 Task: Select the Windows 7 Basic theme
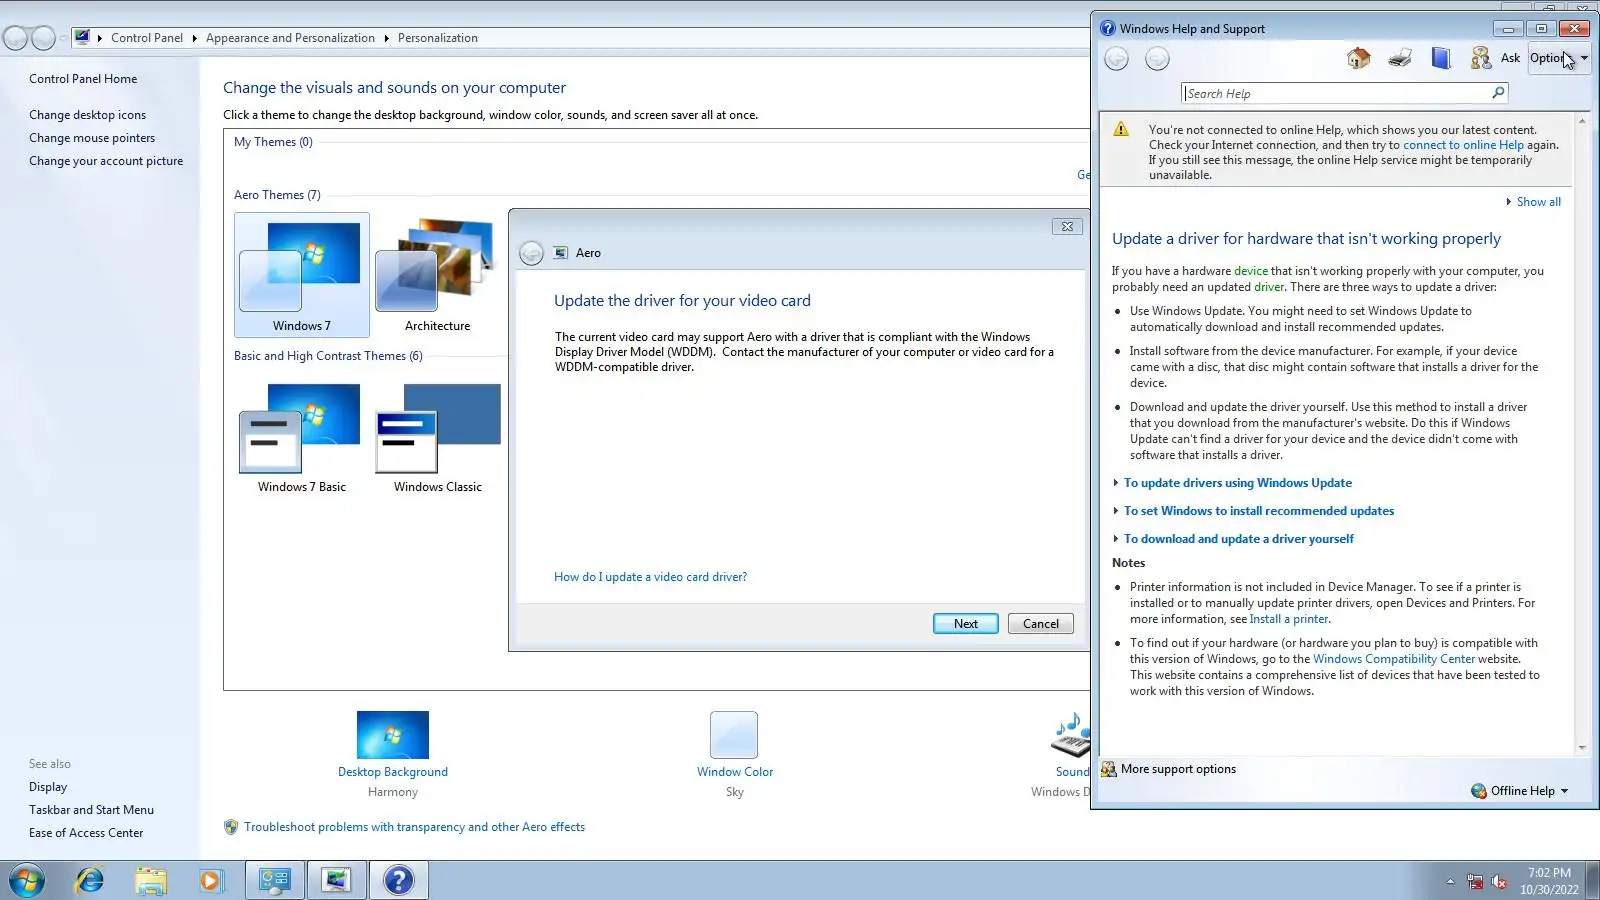click(x=302, y=438)
